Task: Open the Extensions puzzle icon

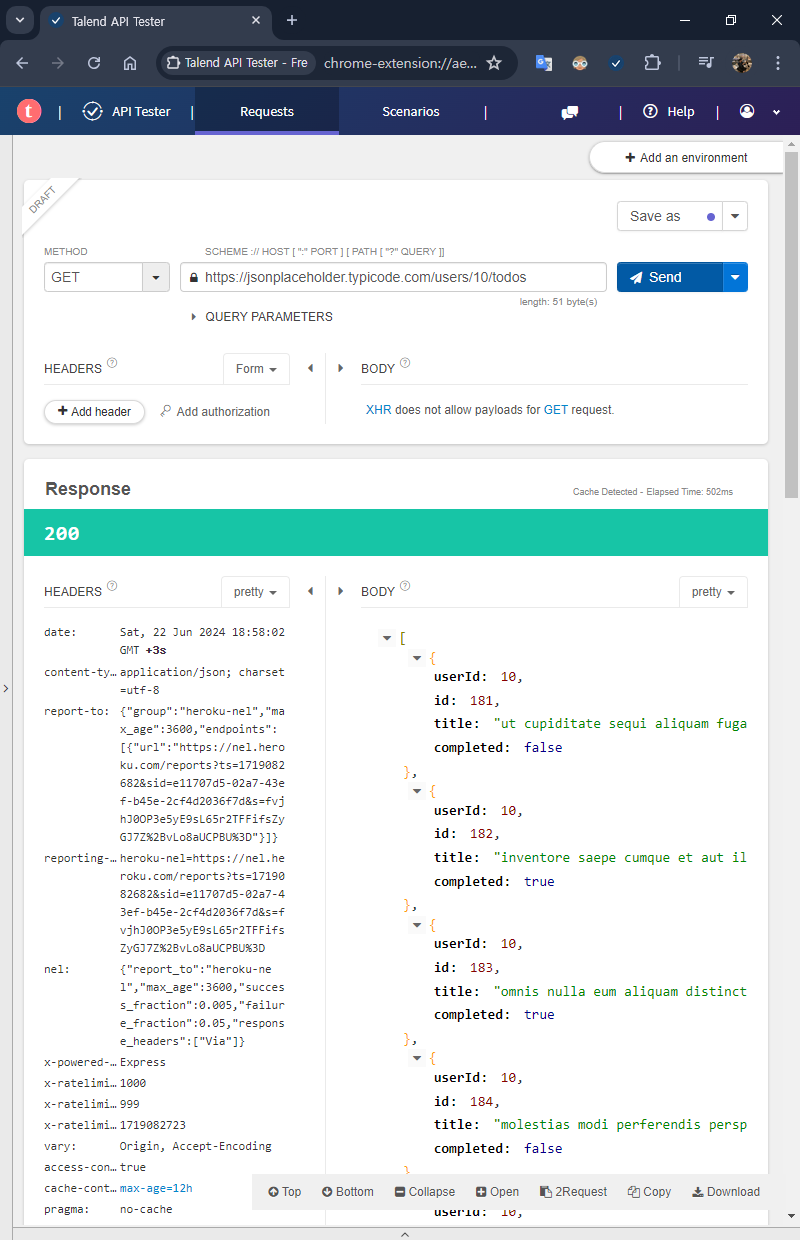Action: 652,62
